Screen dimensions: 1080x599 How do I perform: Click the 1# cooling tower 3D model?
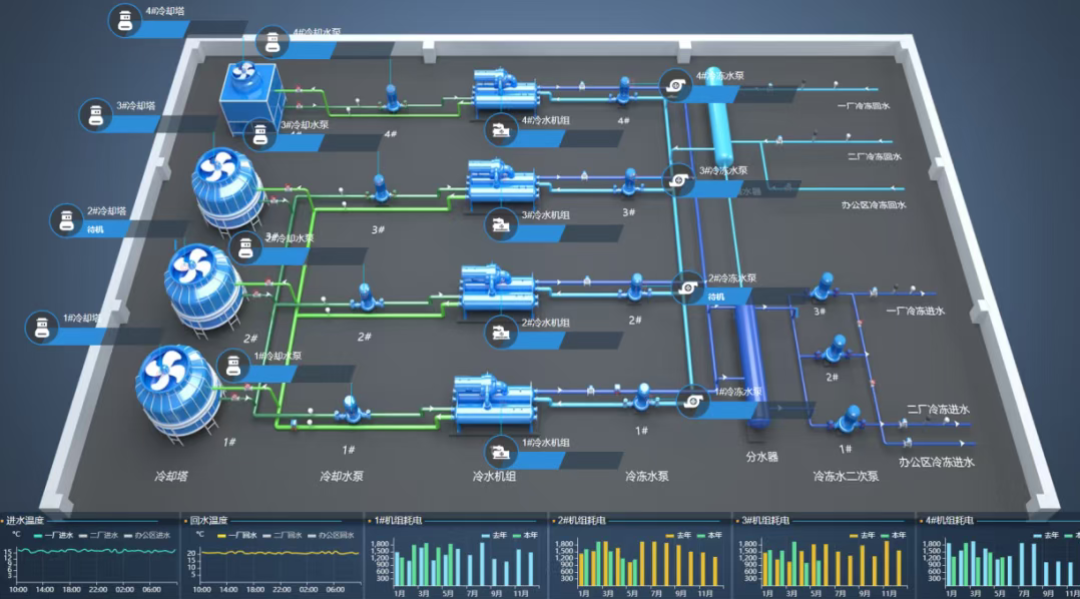[176, 387]
